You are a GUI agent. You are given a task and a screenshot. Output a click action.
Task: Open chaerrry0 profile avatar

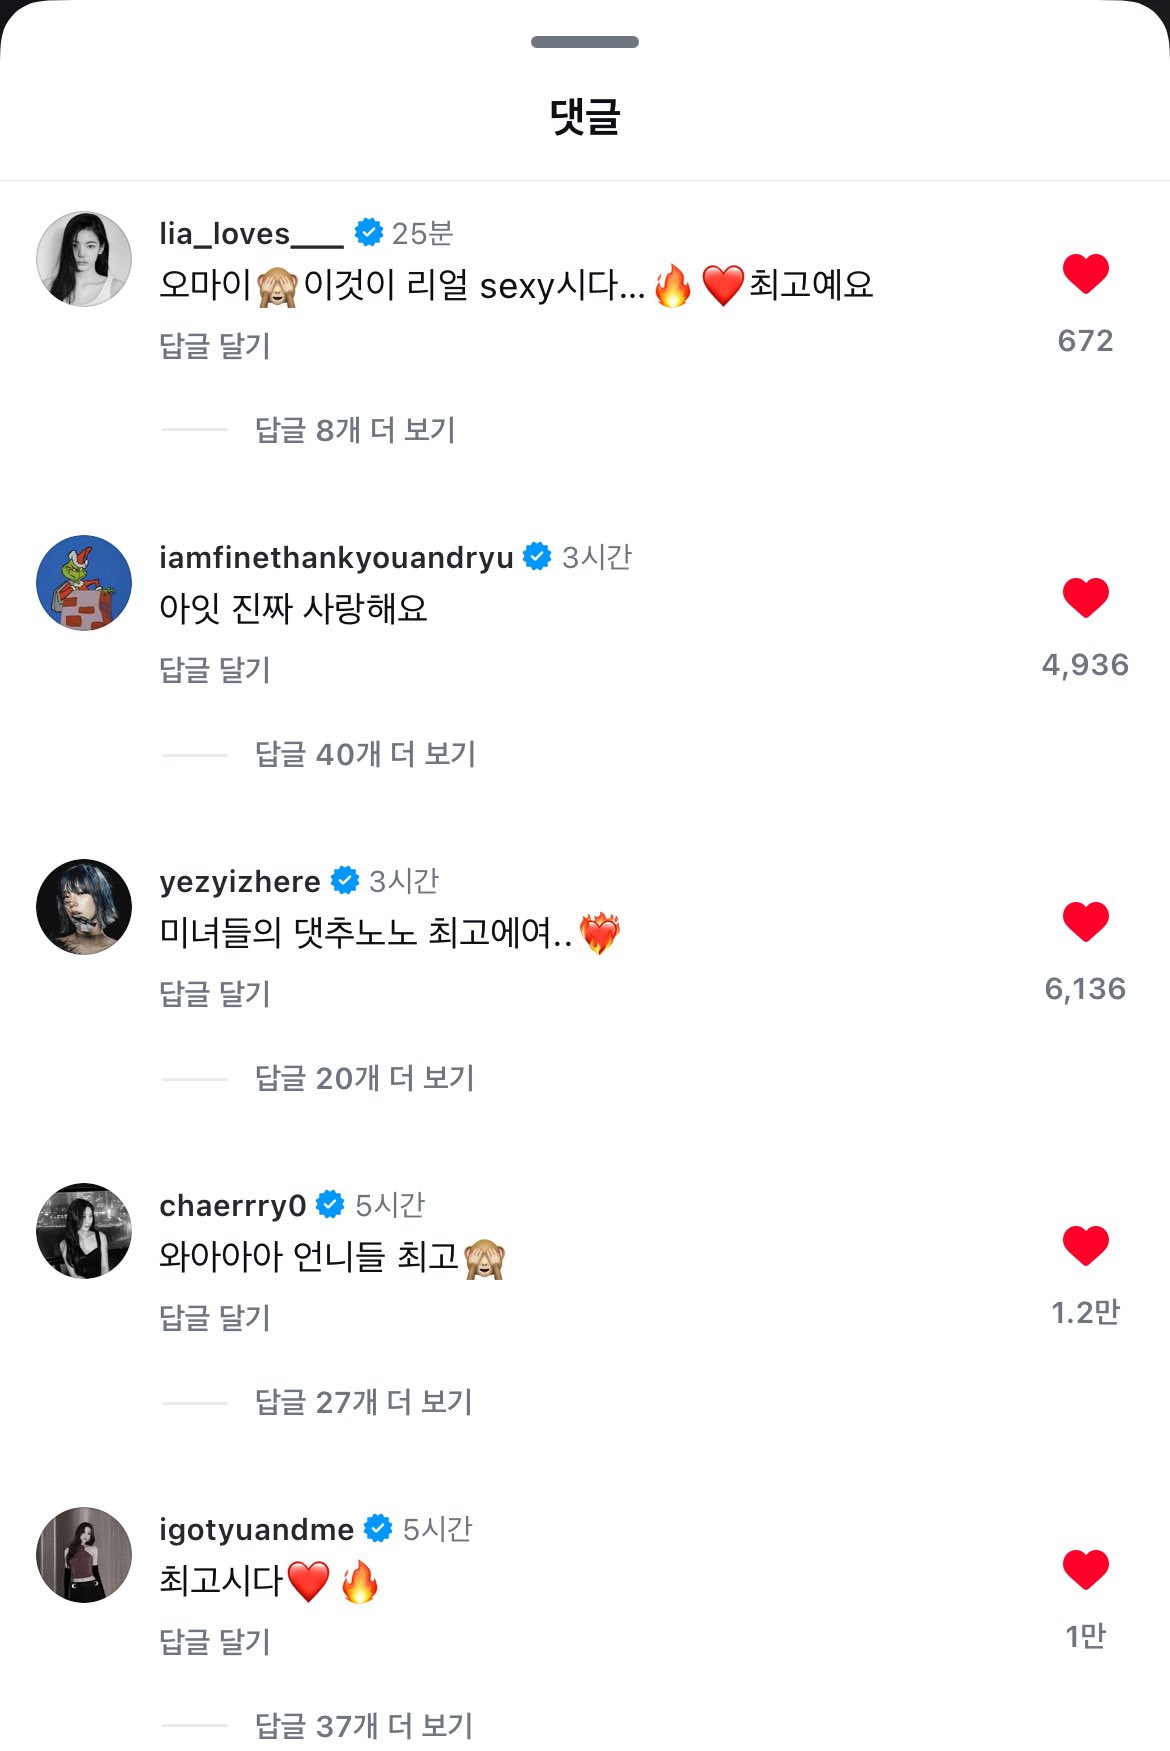coord(84,1231)
